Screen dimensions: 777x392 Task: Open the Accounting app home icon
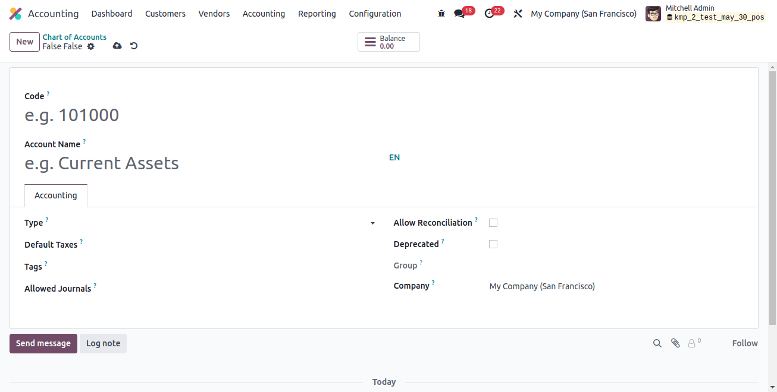click(x=15, y=14)
